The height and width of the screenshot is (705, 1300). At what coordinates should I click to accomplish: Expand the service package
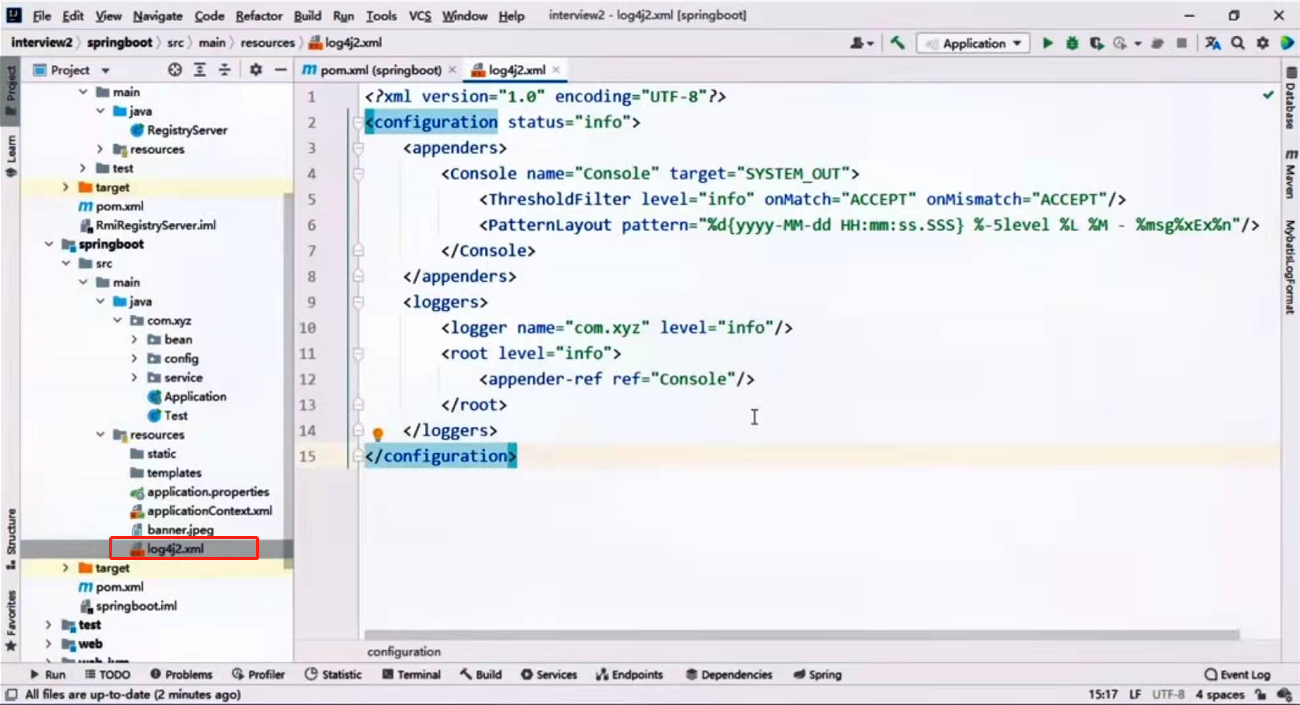pos(135,378)
